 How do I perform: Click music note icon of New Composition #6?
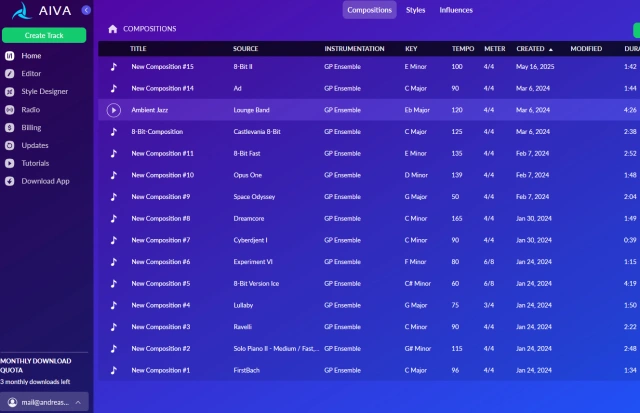114,262
